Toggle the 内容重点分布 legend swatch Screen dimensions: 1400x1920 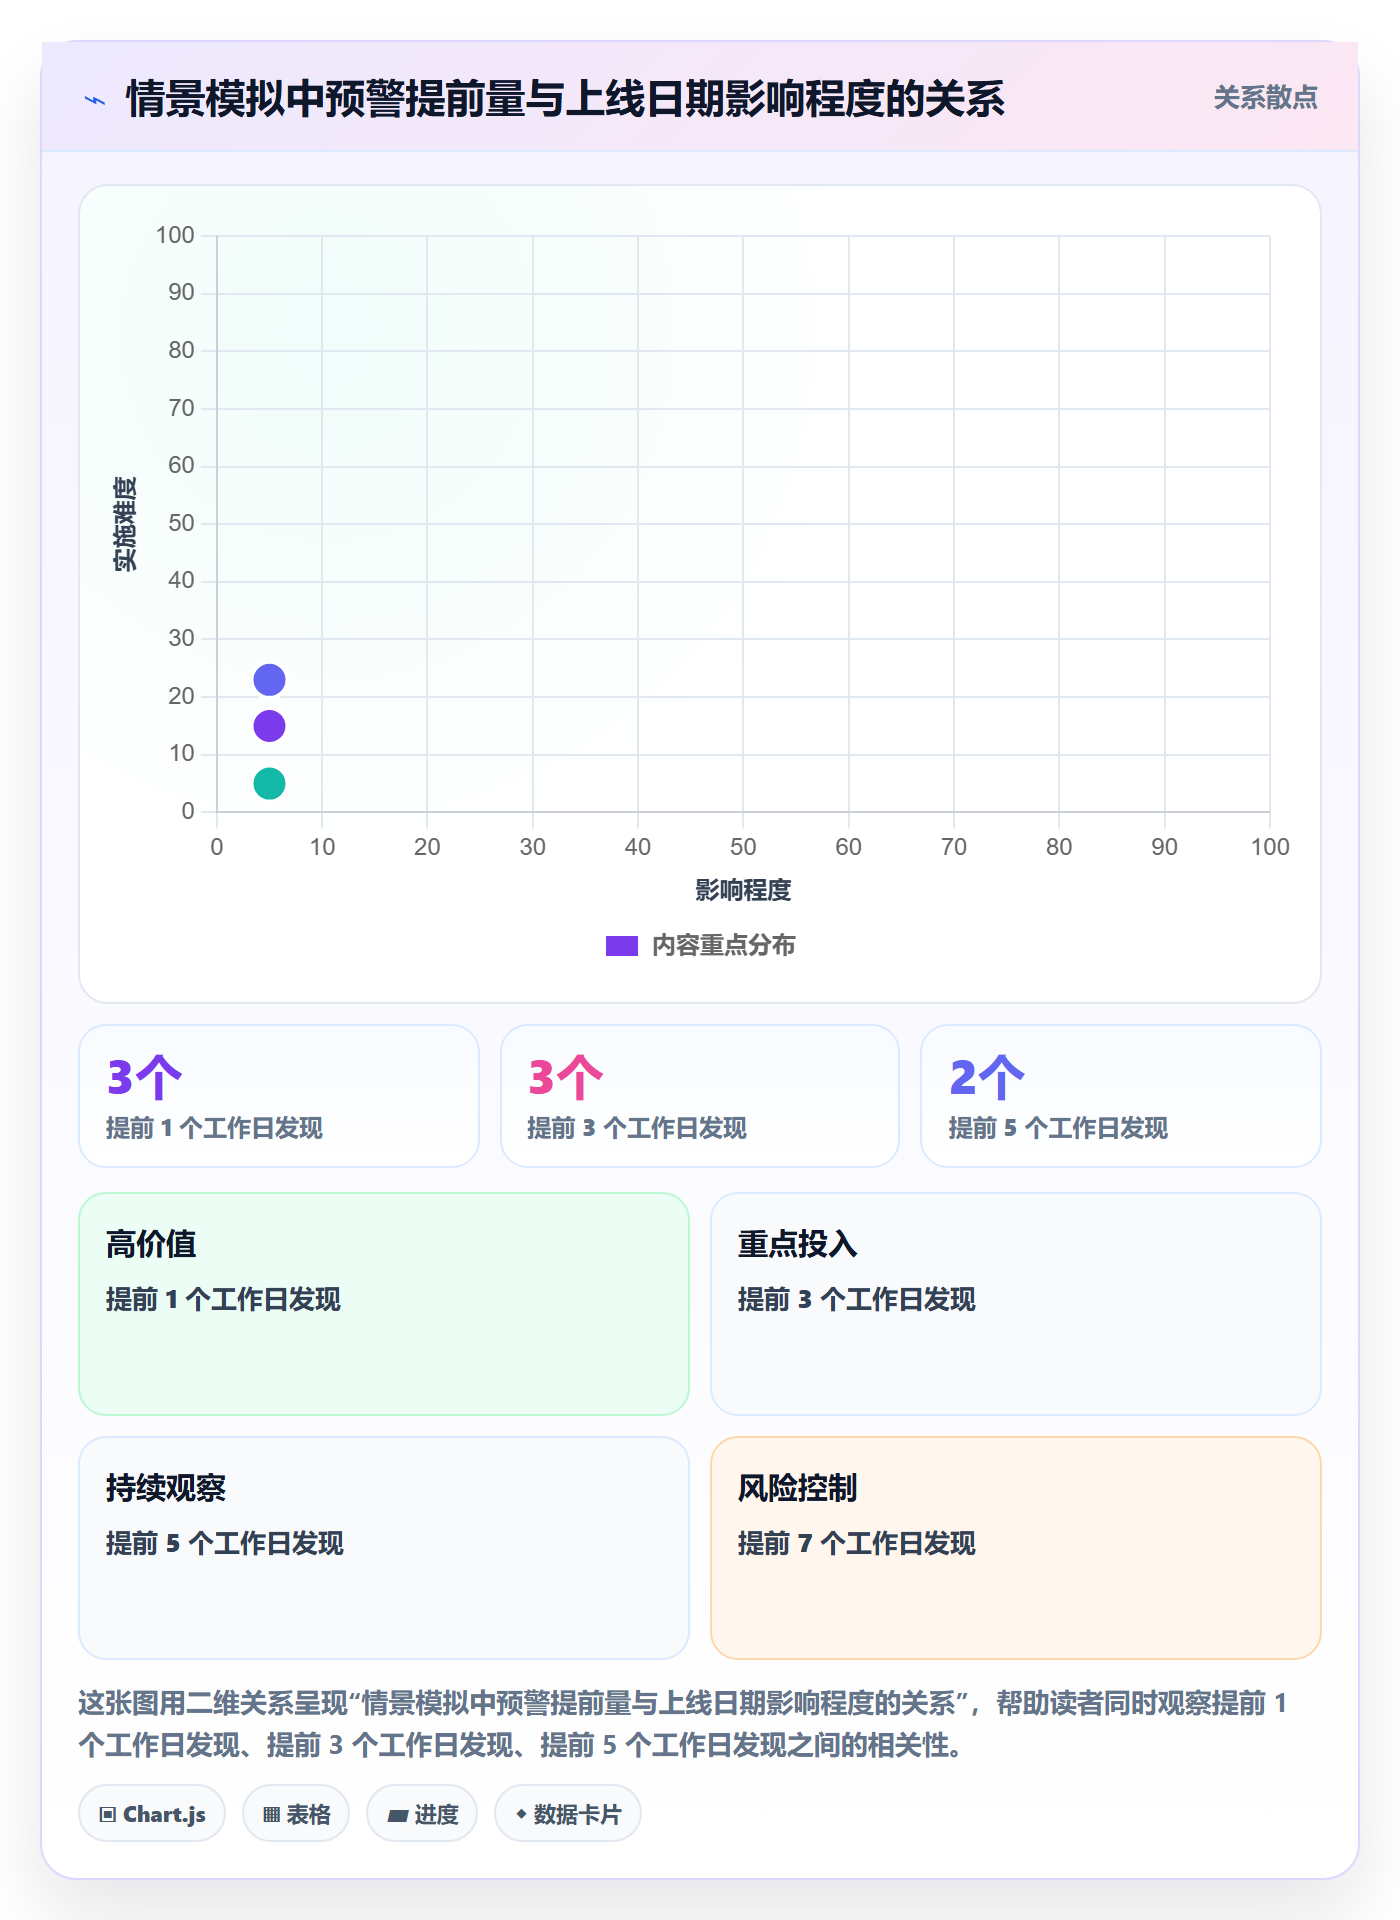pyautogui.click(x=621, y=946)
